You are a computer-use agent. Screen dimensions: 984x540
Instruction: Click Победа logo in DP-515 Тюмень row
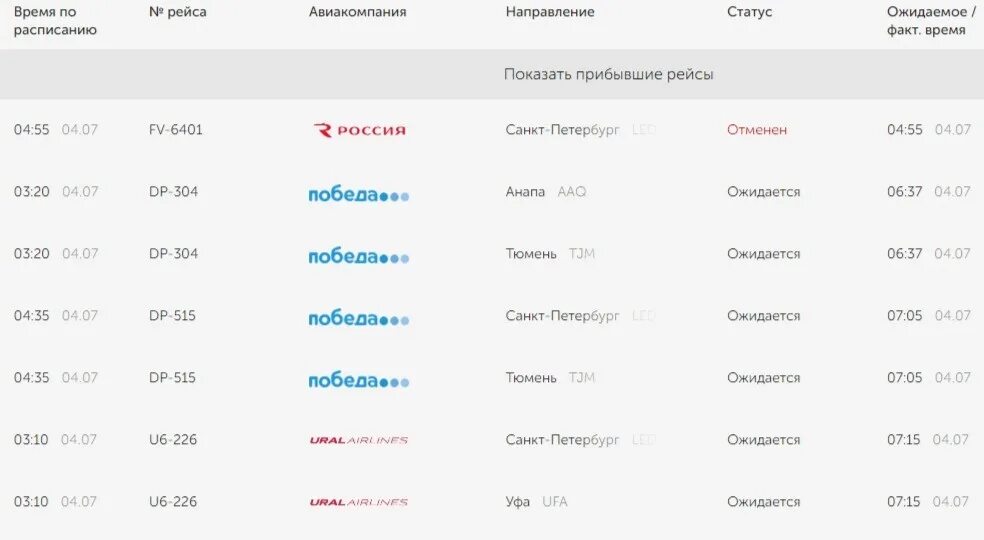pyautogui.click(x=358, y=379)
